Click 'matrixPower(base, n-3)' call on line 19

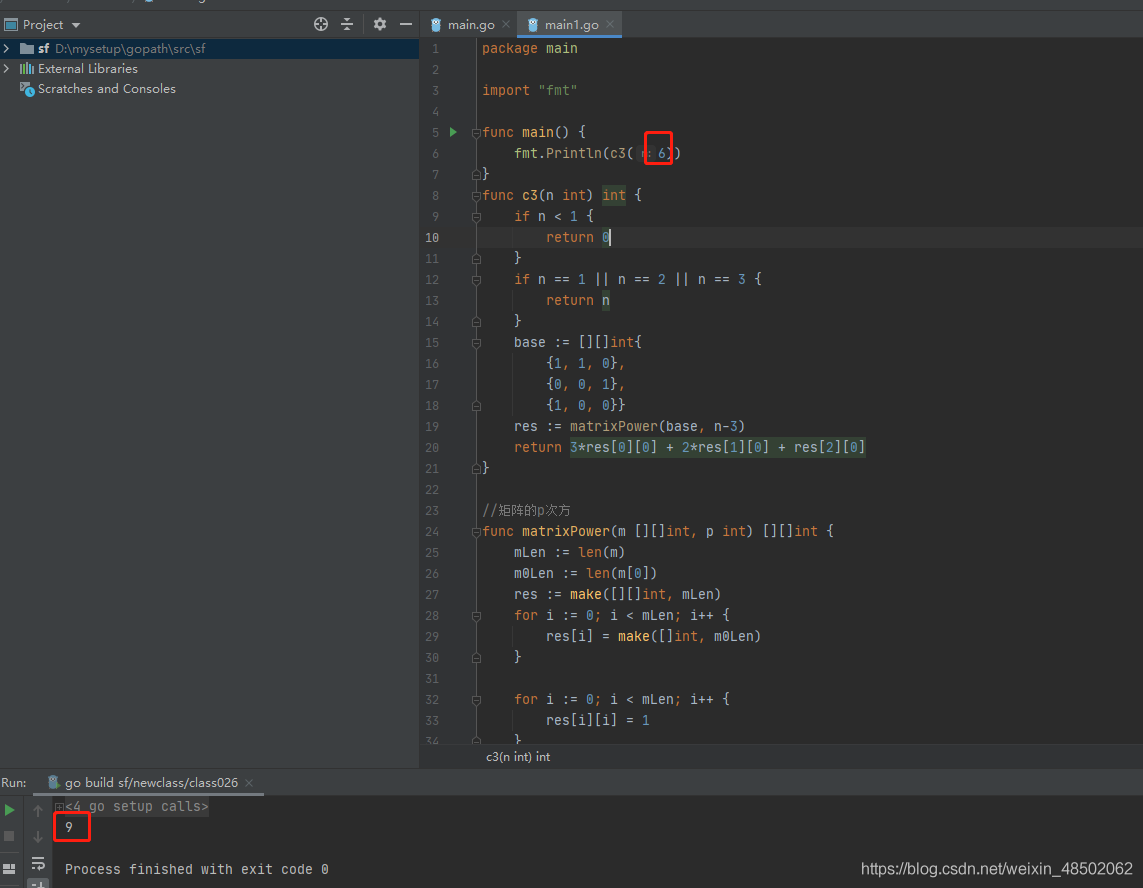click(x=657, y=427)
